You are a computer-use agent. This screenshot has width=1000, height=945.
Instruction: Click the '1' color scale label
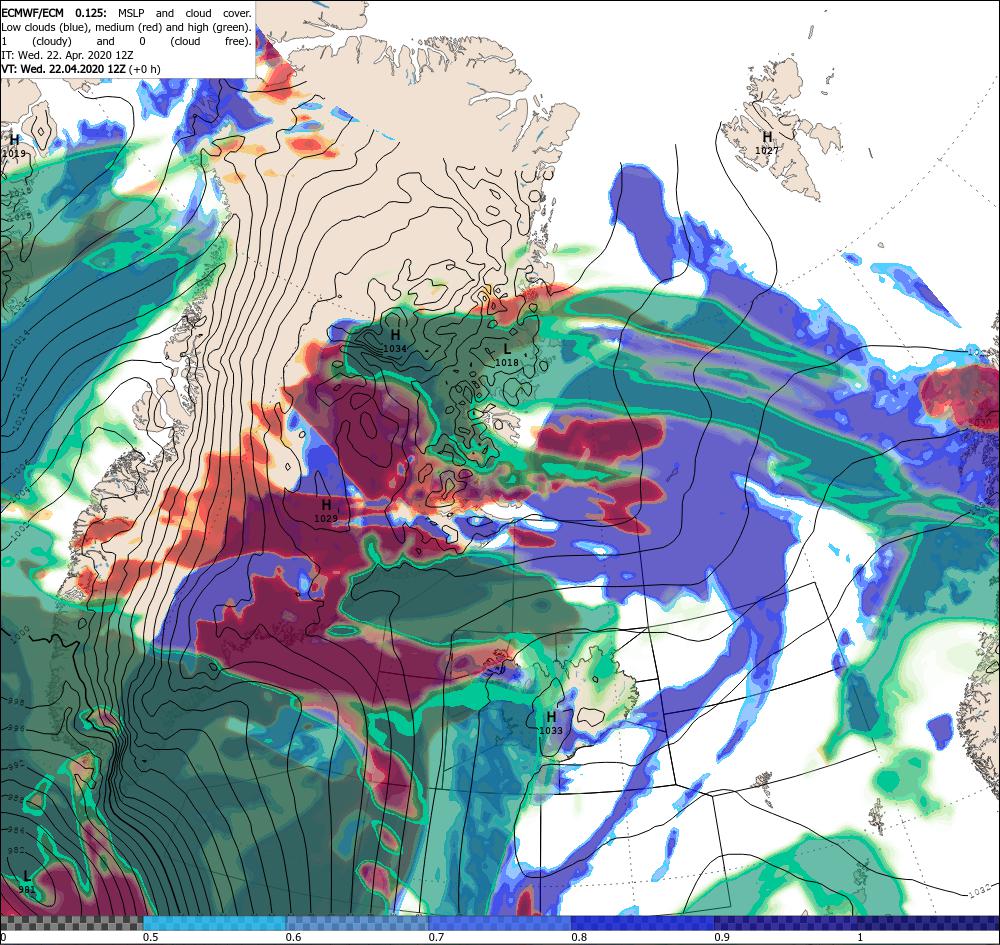[x=860, y=937]
